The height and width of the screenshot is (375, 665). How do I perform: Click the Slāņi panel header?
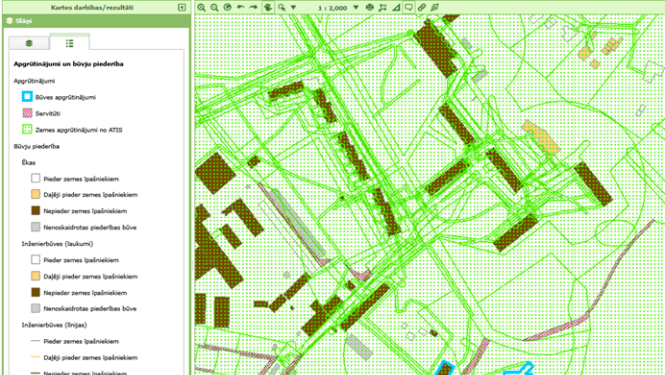click(x=96, y=21)
